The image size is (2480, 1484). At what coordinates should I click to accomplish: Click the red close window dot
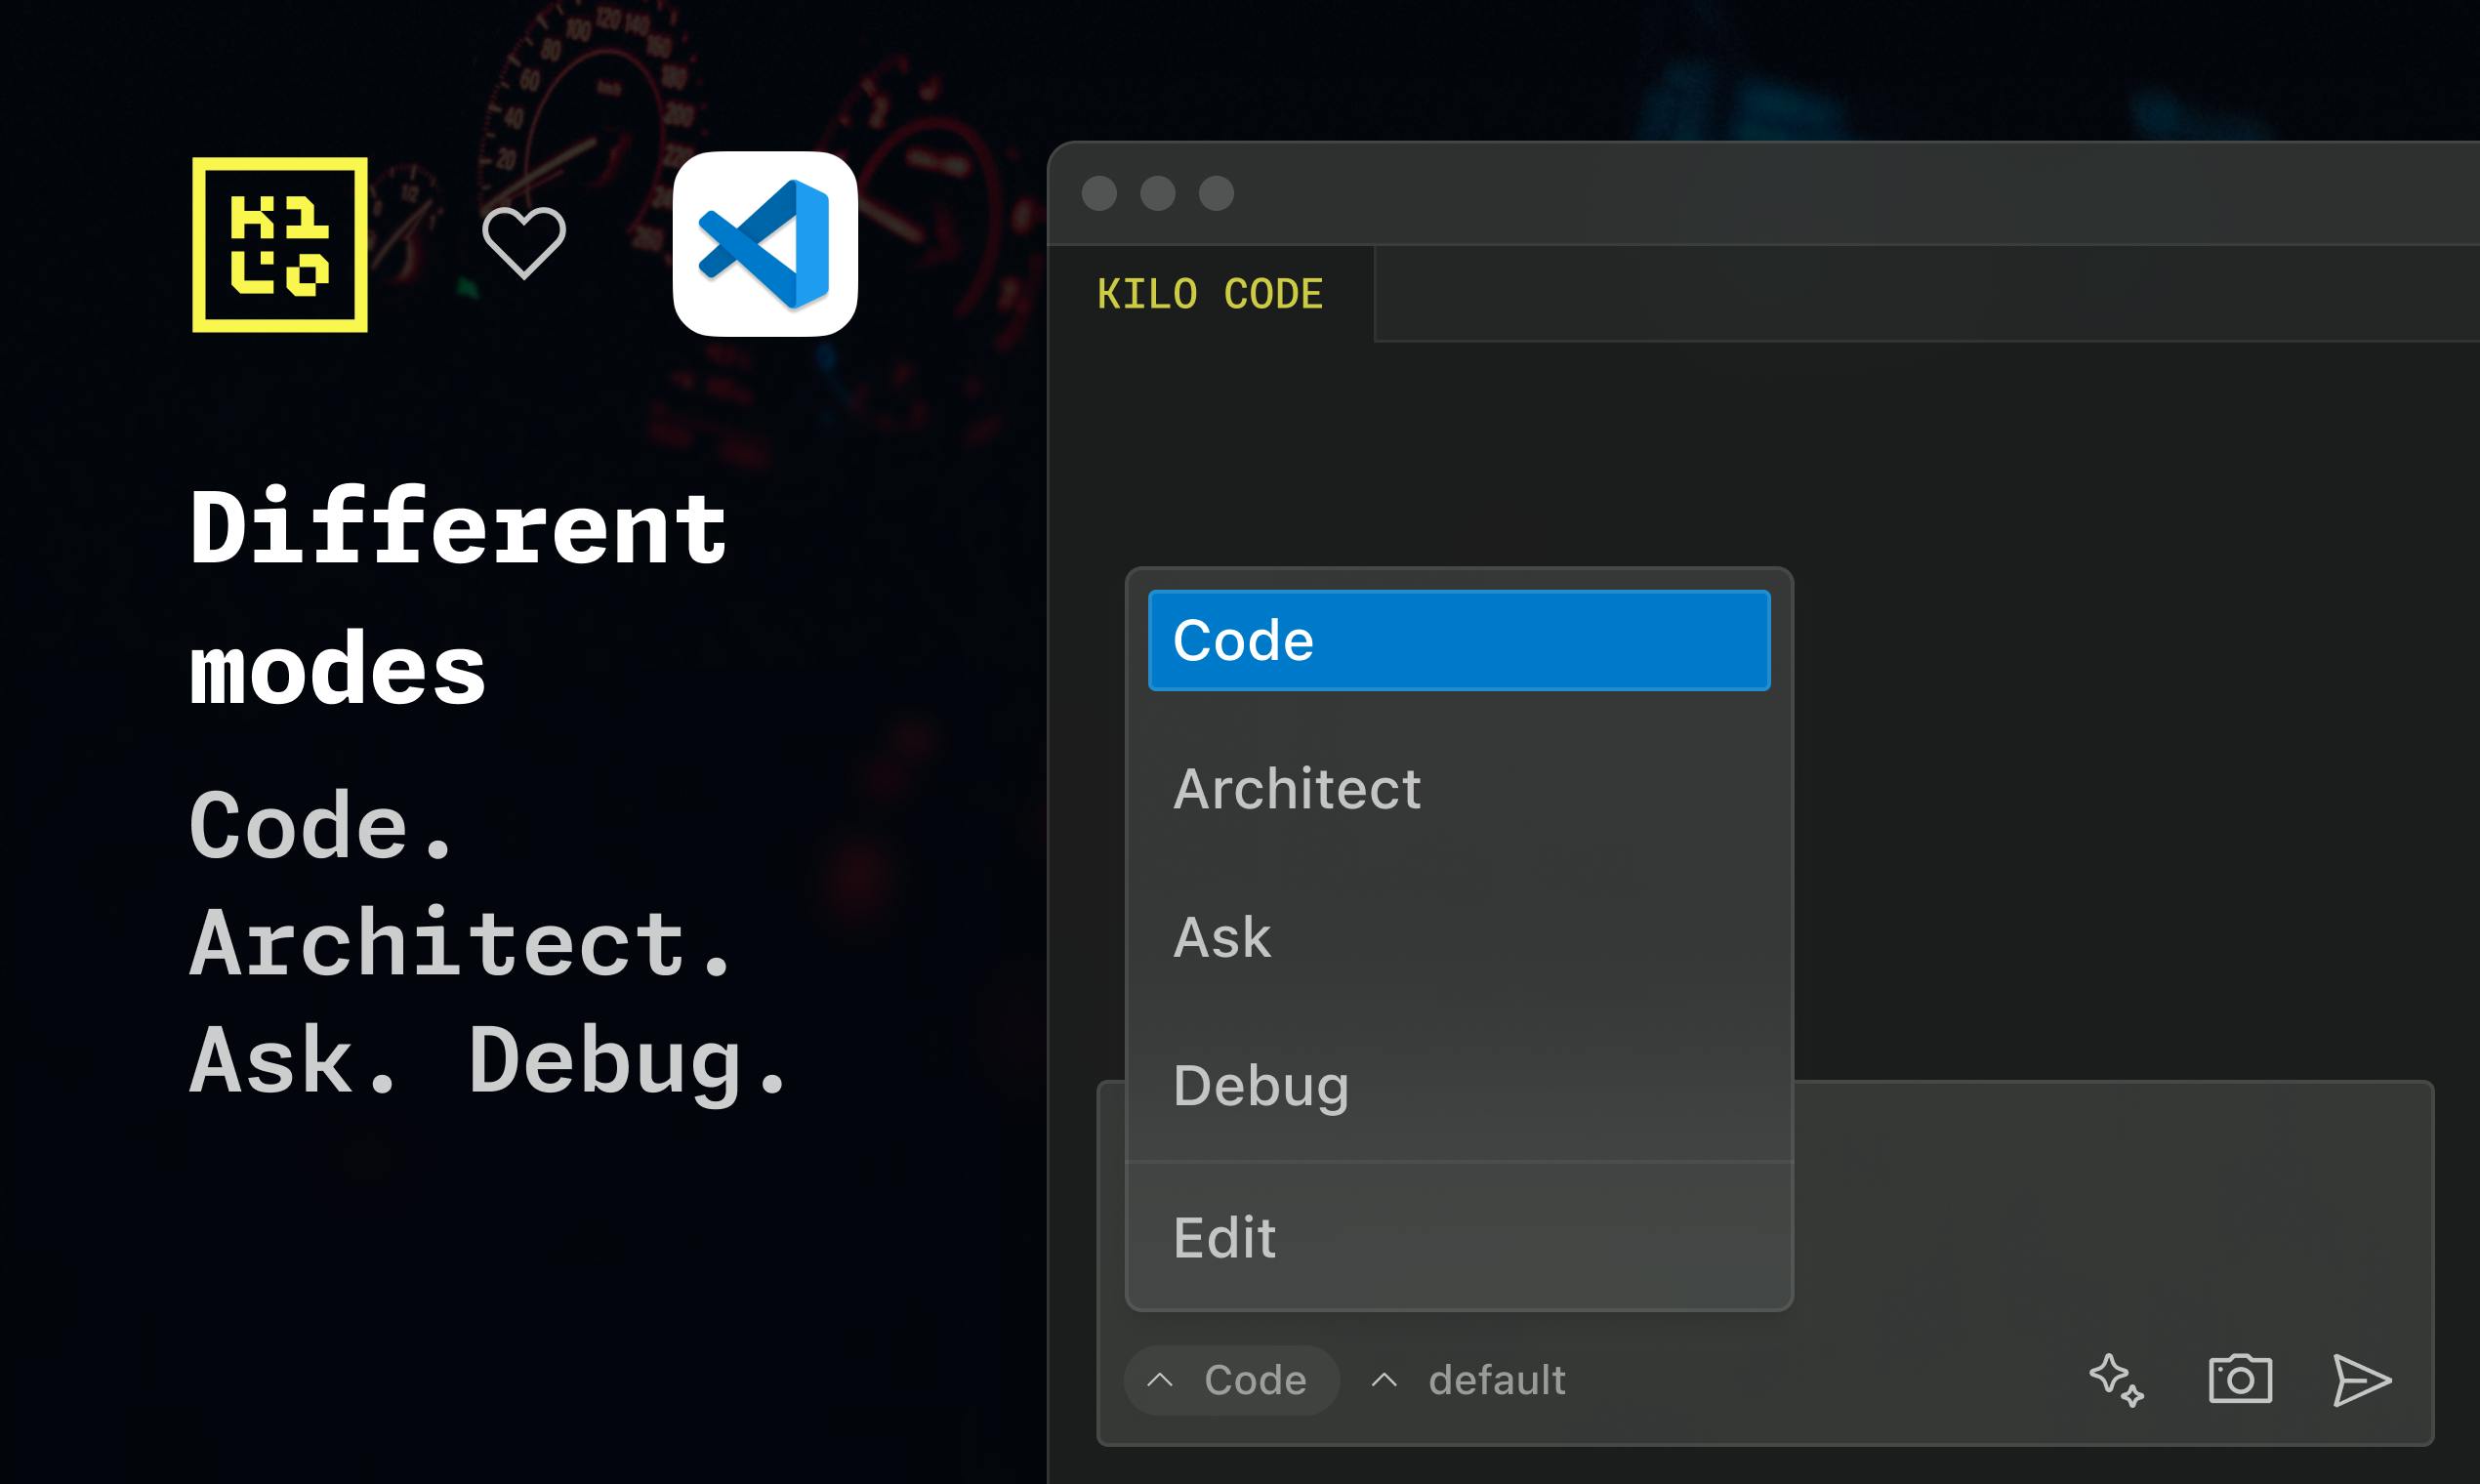click(1099, 193)
